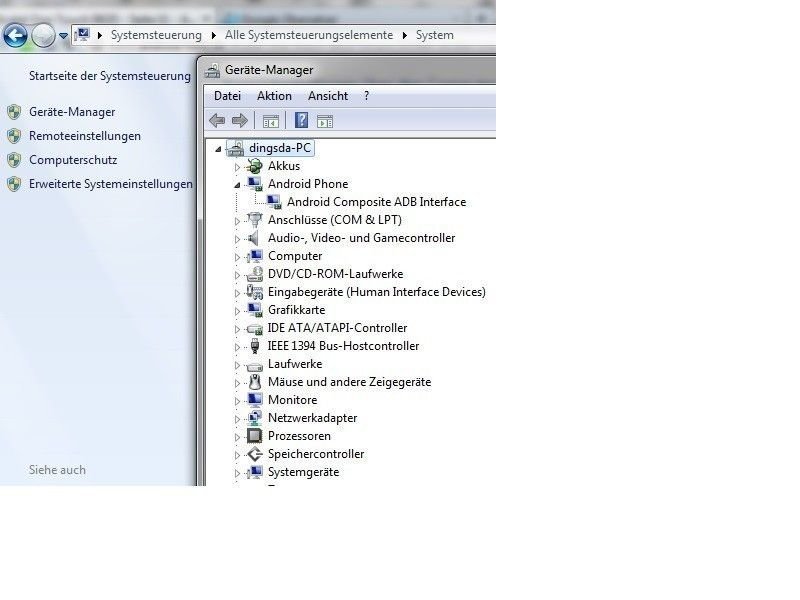This screenshot has width=800, height=600.
Task: Expand the Prozessoren category
Action: point(237,437)
